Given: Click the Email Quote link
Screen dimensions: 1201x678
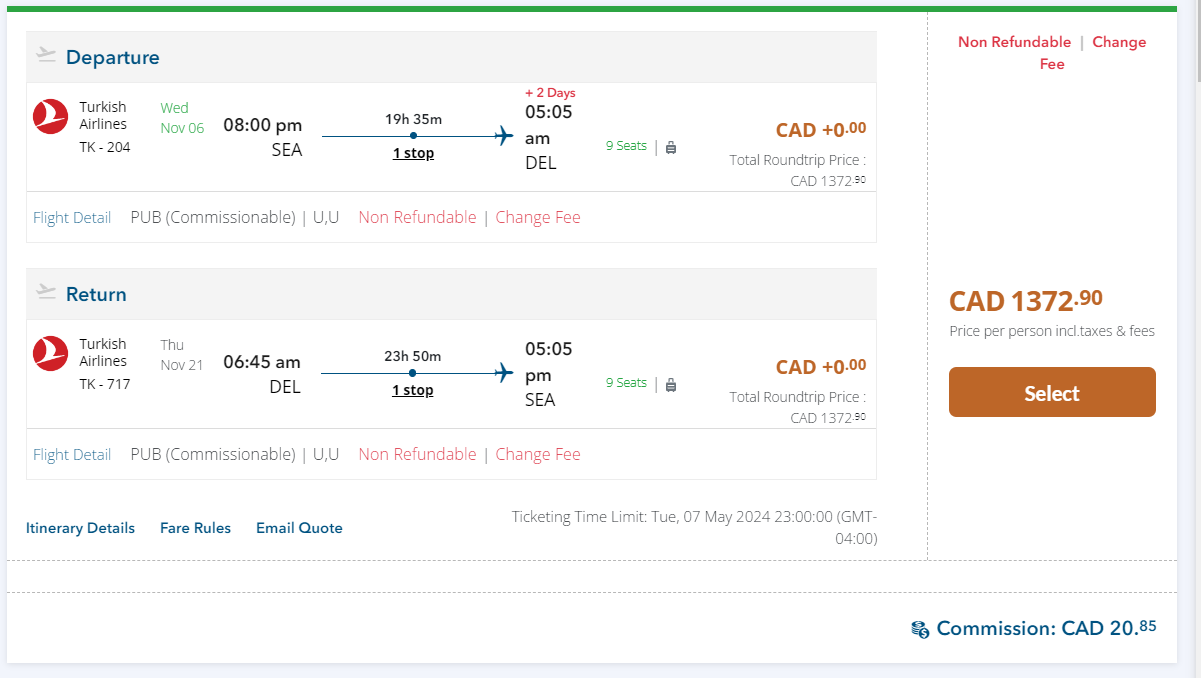Looking at the screenshot, I should [299, 528].
